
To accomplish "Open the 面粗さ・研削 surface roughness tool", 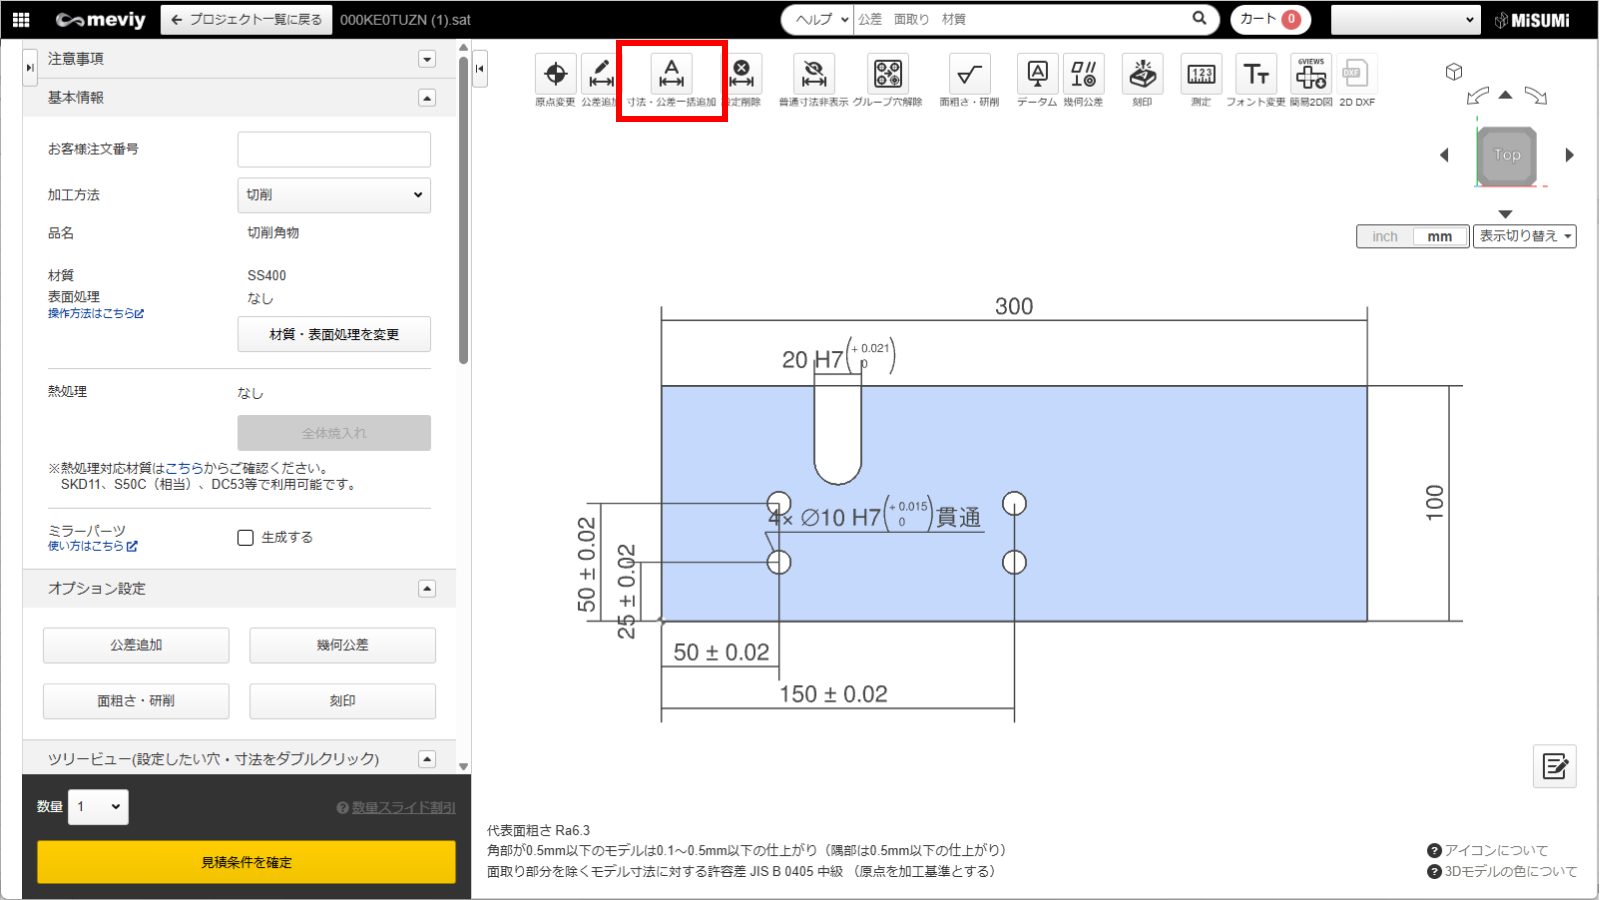I will click(968, 75).
